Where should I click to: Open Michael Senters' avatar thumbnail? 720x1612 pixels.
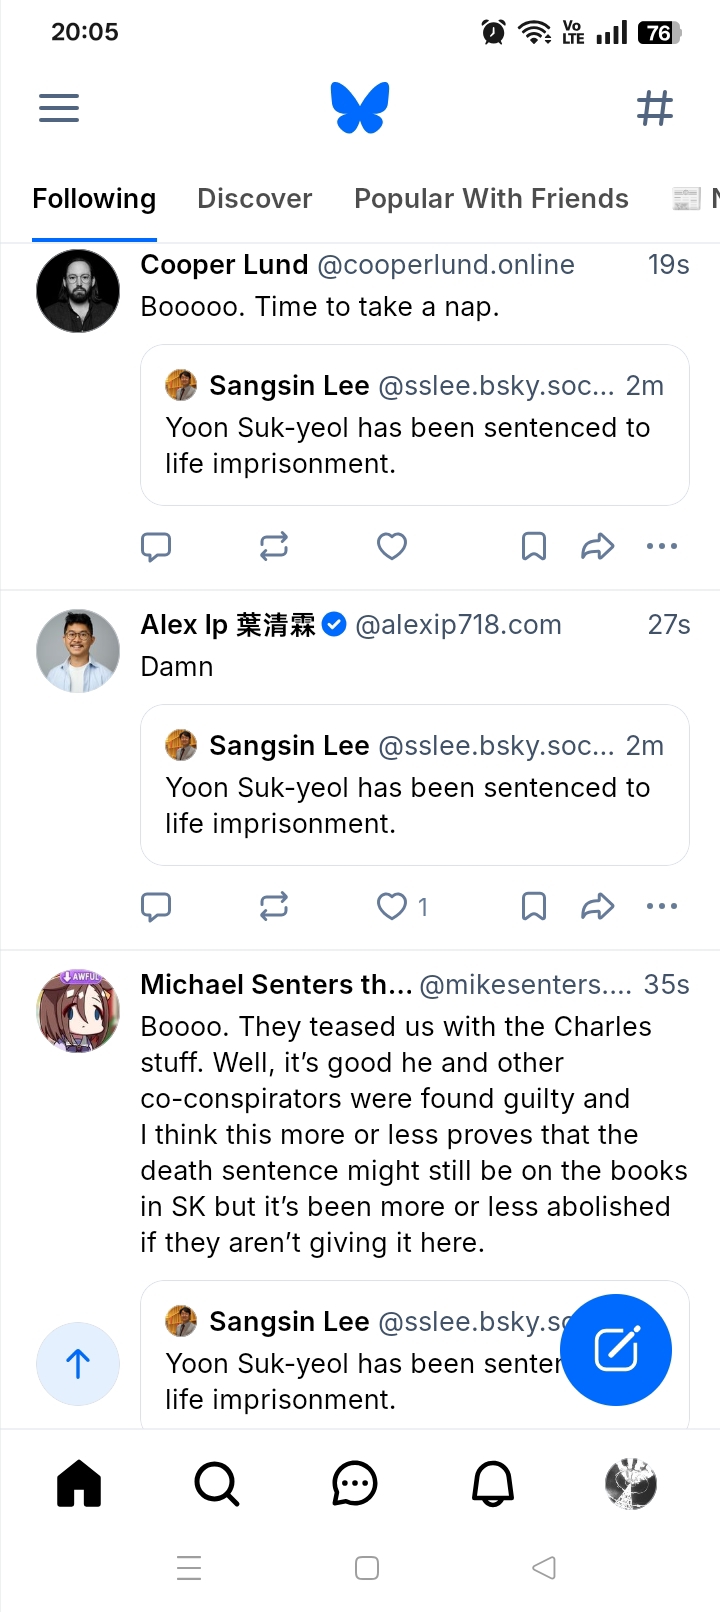(78, 1011)
